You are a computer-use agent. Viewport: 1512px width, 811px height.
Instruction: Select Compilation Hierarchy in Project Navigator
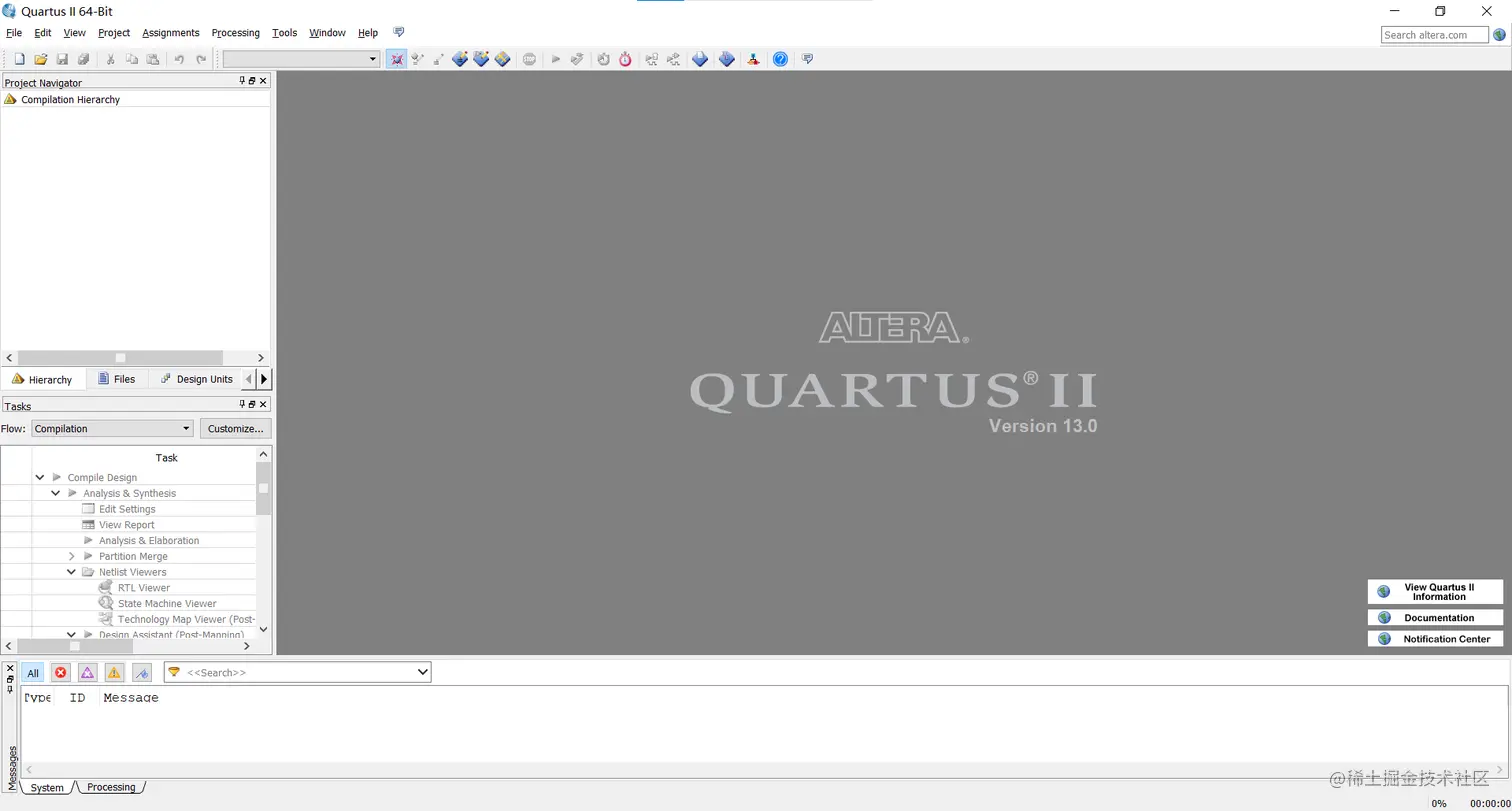(x=70, y=100)
